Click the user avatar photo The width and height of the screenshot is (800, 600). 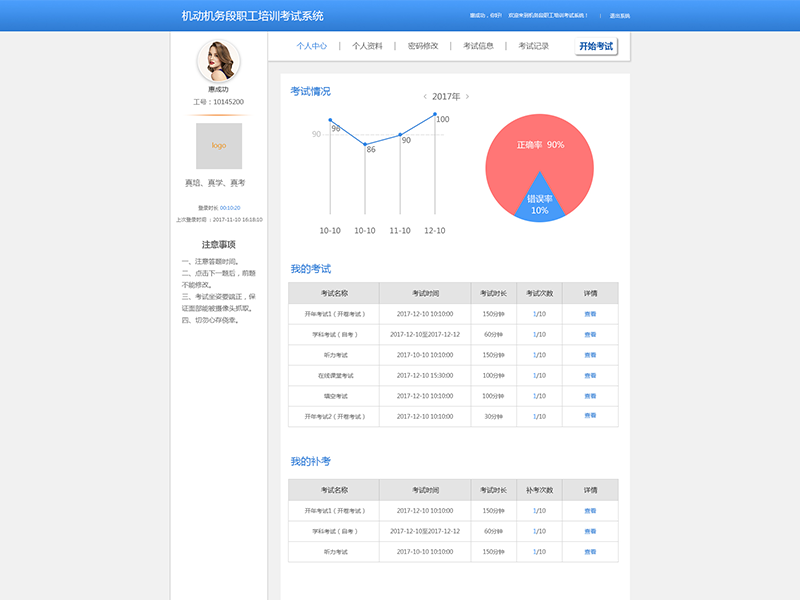tap(218, 61)
